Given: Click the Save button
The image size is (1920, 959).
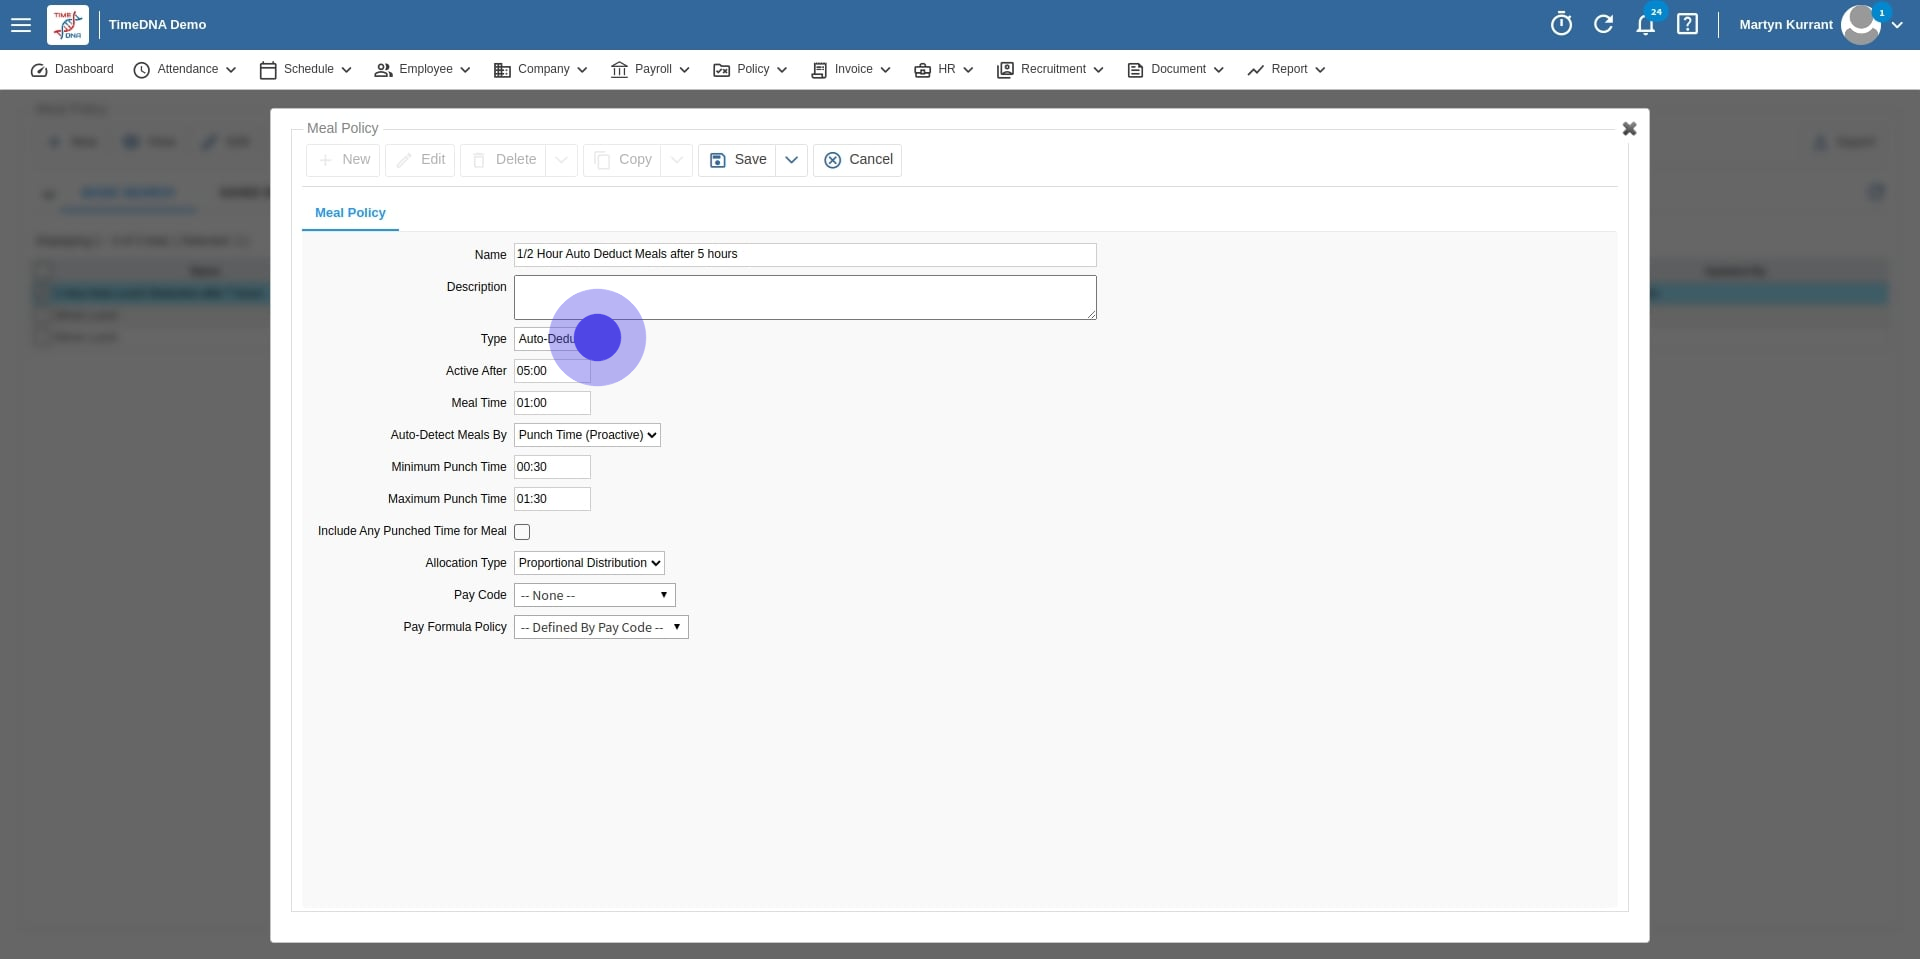Looking at the screenshot, I should pyautogui.click(x=738, y=160).
